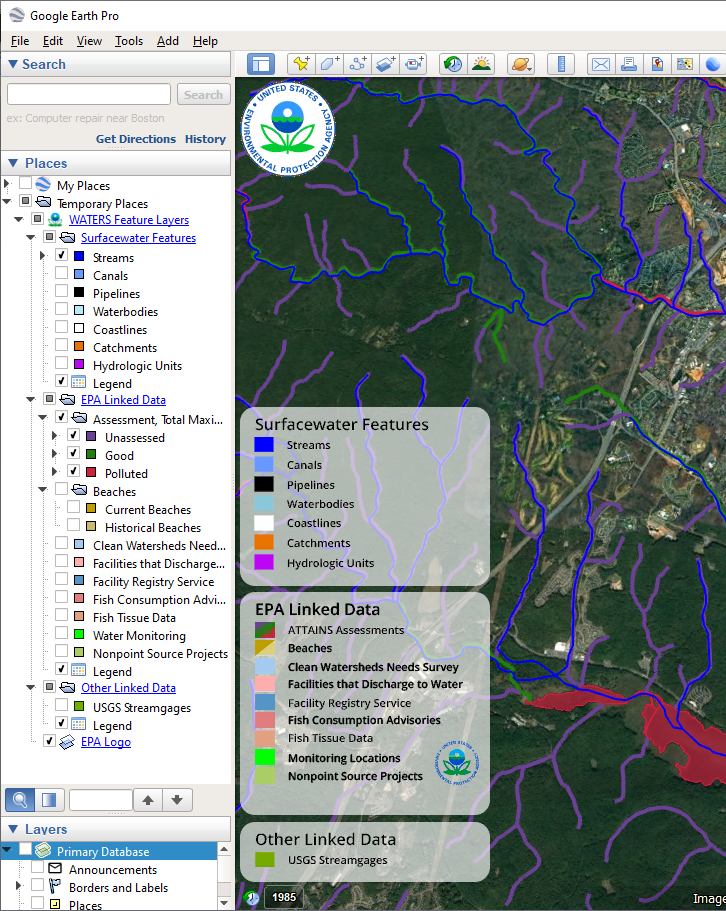This screenshot has width=726, height=911.
Task: Move selected place down with arrow button
Action: point(177,800)
